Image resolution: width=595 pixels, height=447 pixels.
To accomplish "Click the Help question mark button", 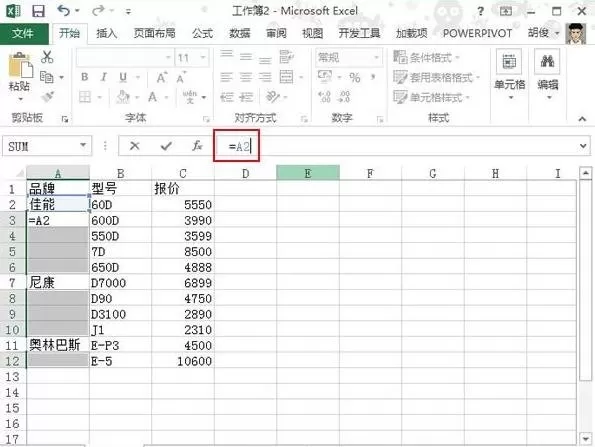I will point(481,11).
